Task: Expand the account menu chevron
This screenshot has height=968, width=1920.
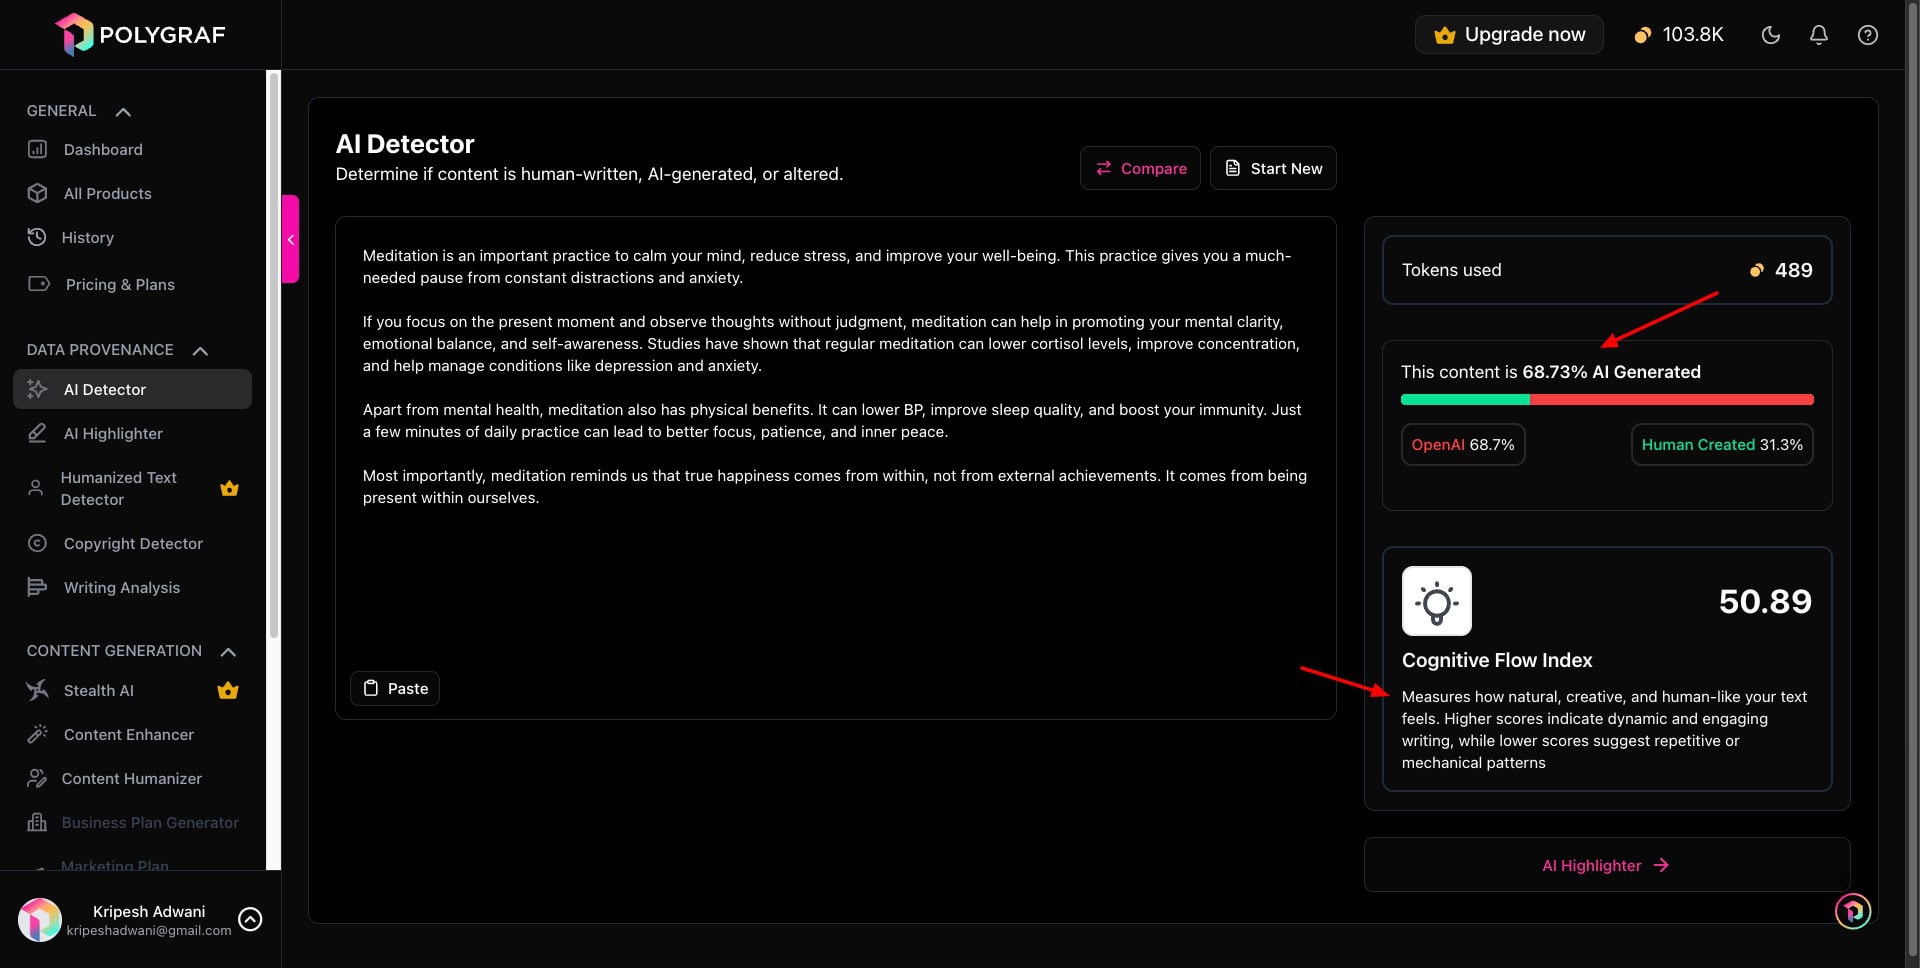Action: click(x=250, y=920)
